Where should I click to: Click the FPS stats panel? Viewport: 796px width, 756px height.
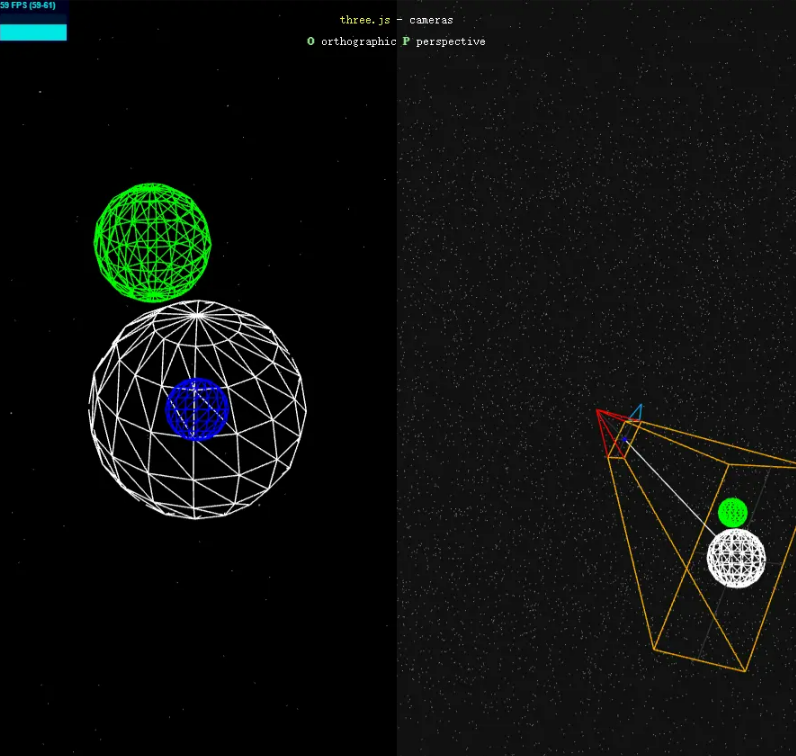coord(34,20)
